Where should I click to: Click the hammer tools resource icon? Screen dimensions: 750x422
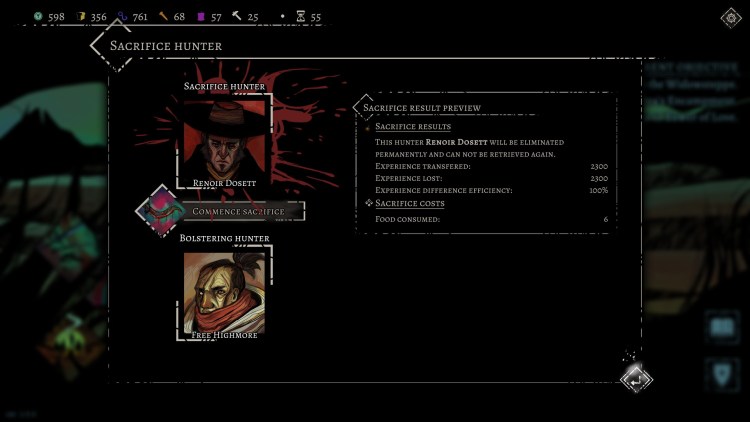pos(237,16)
